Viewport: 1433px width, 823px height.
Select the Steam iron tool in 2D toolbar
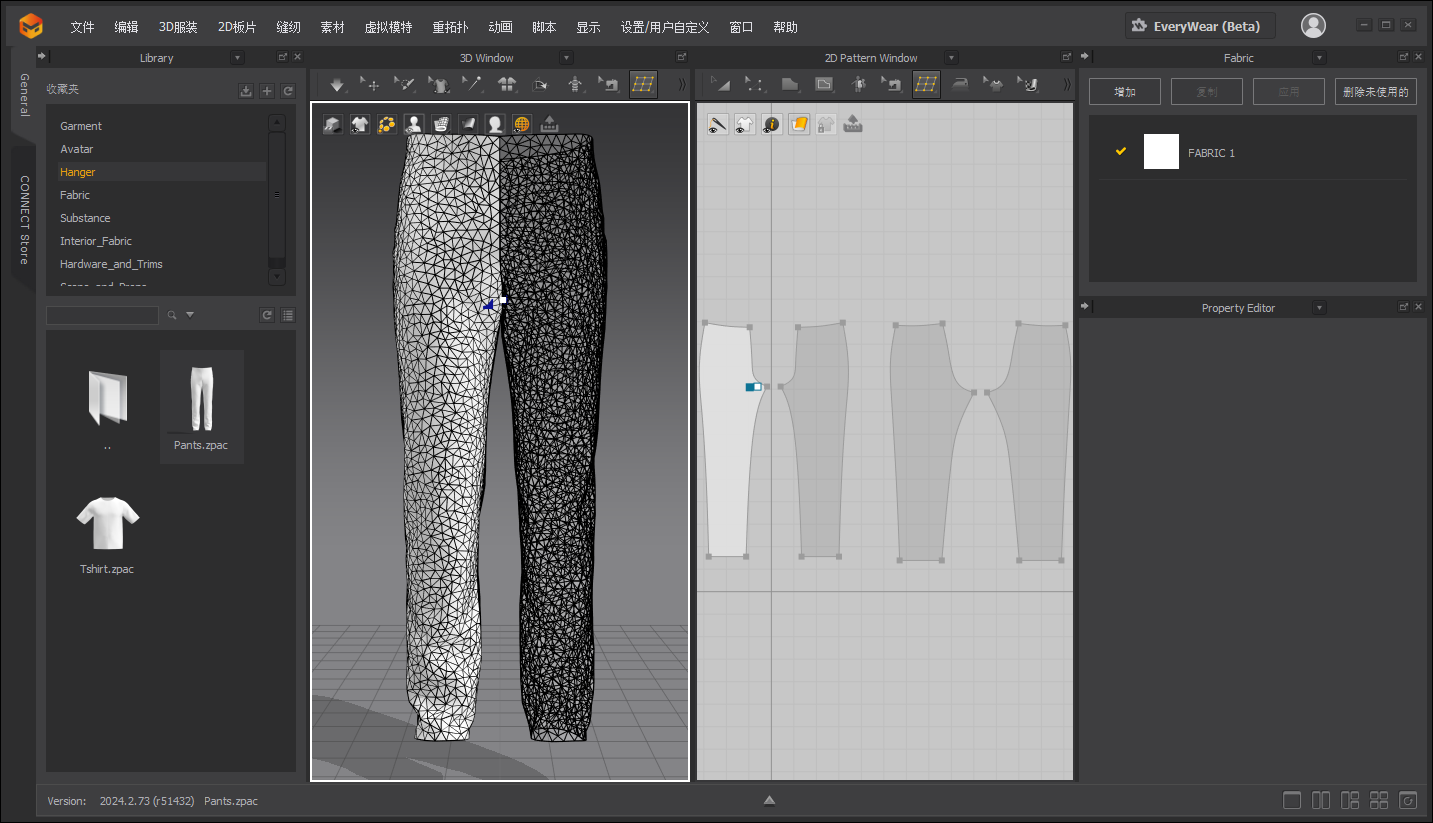click(960, 85)
